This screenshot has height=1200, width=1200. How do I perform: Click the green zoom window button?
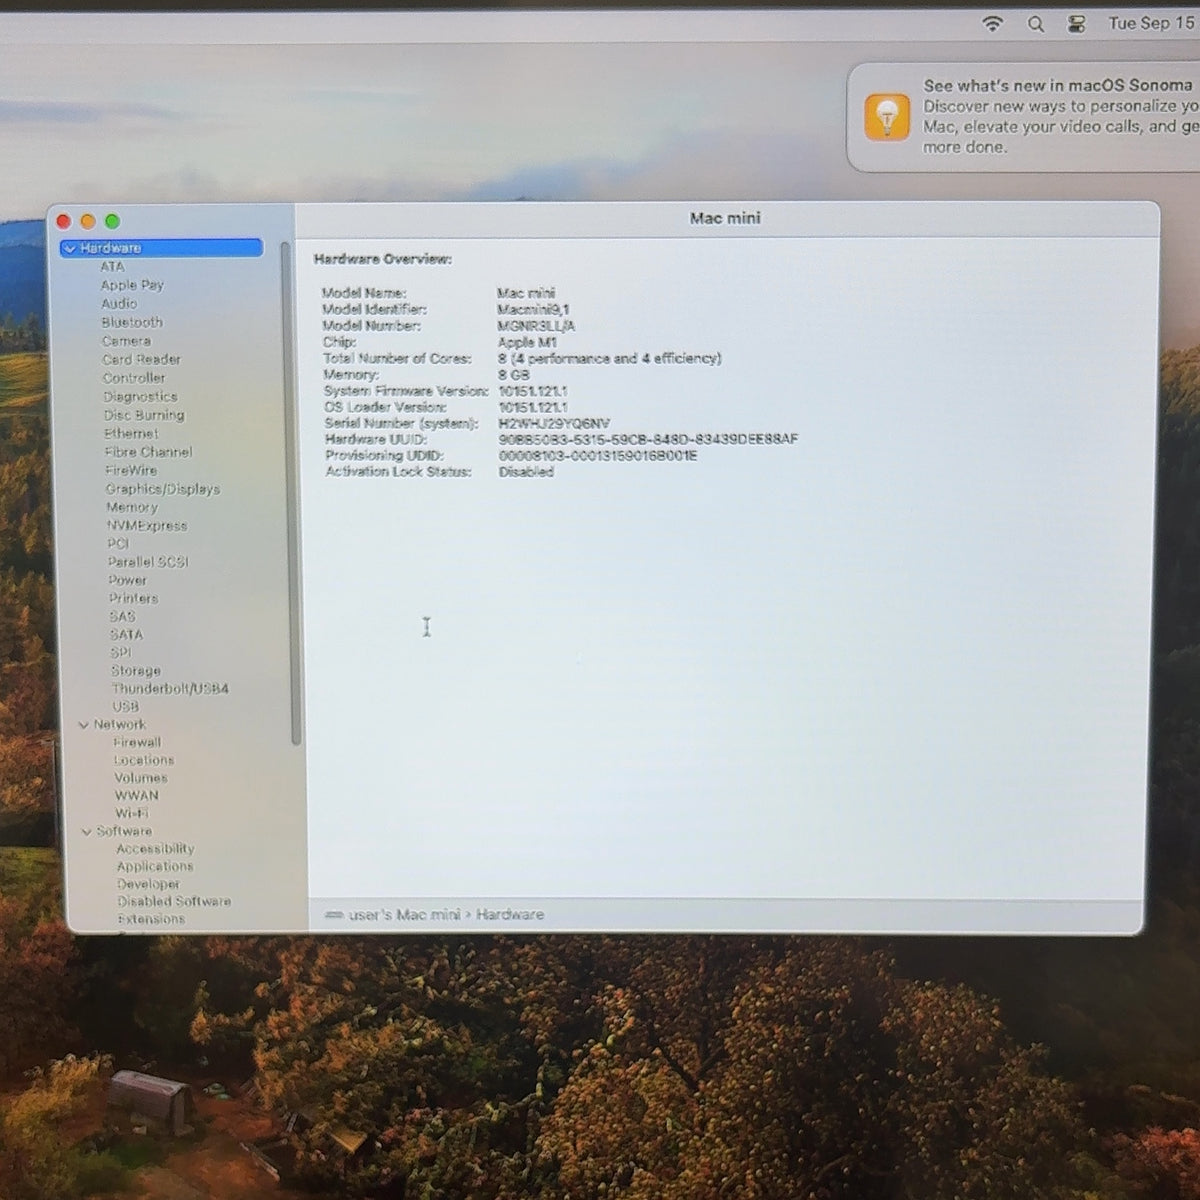click(x=112, y=222)
